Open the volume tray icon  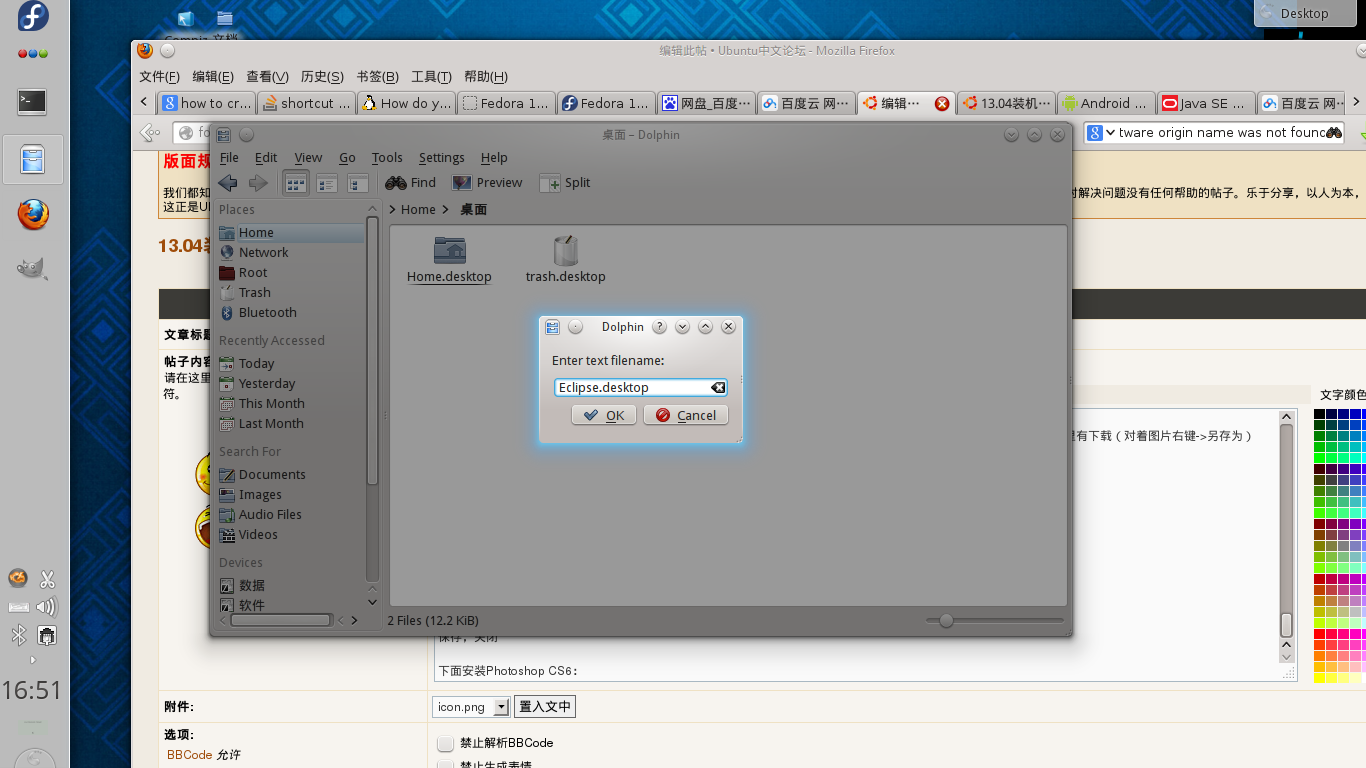46,607
